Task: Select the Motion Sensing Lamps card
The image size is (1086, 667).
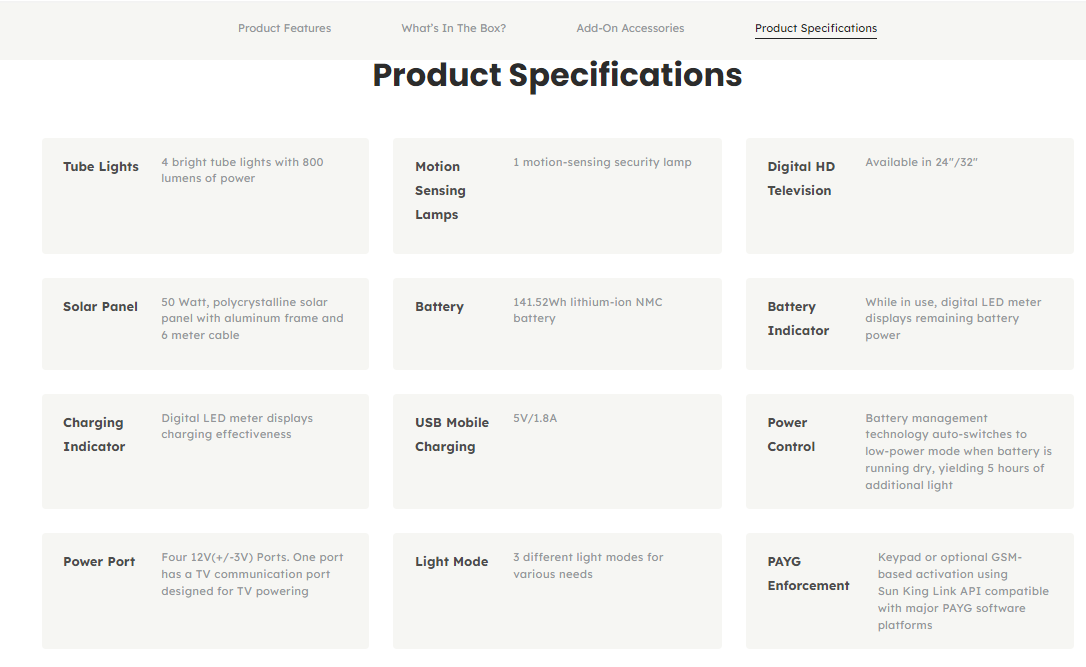Action: pos(557,196)
